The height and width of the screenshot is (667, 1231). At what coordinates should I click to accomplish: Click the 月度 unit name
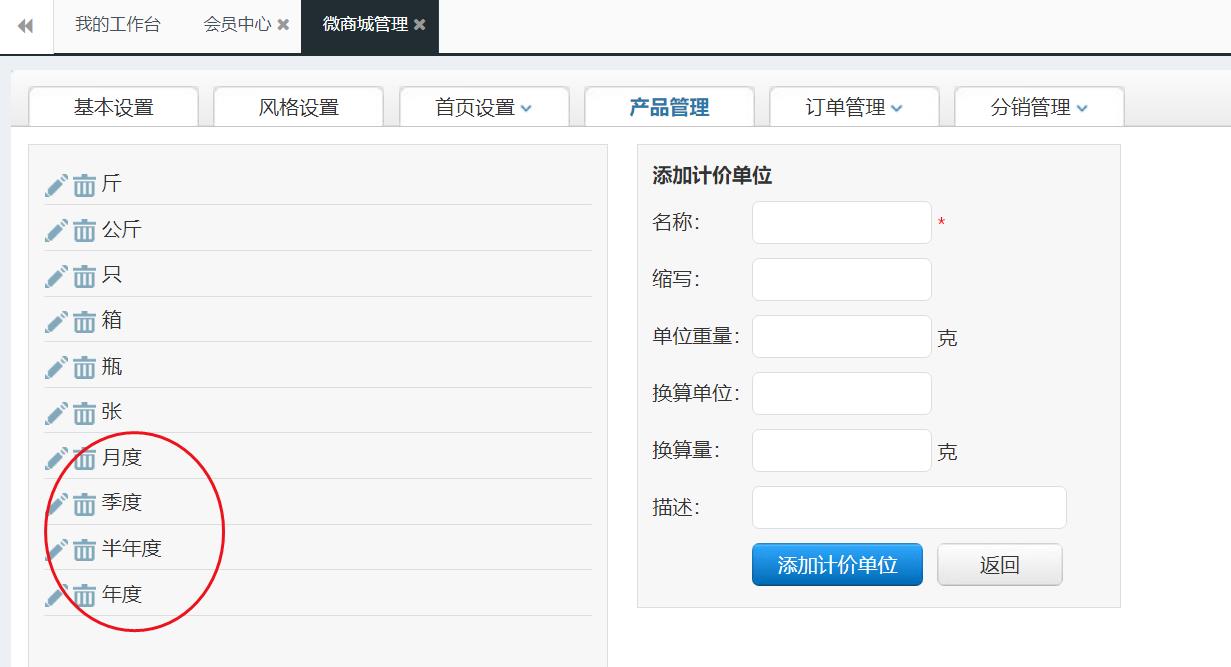(122, 458)
